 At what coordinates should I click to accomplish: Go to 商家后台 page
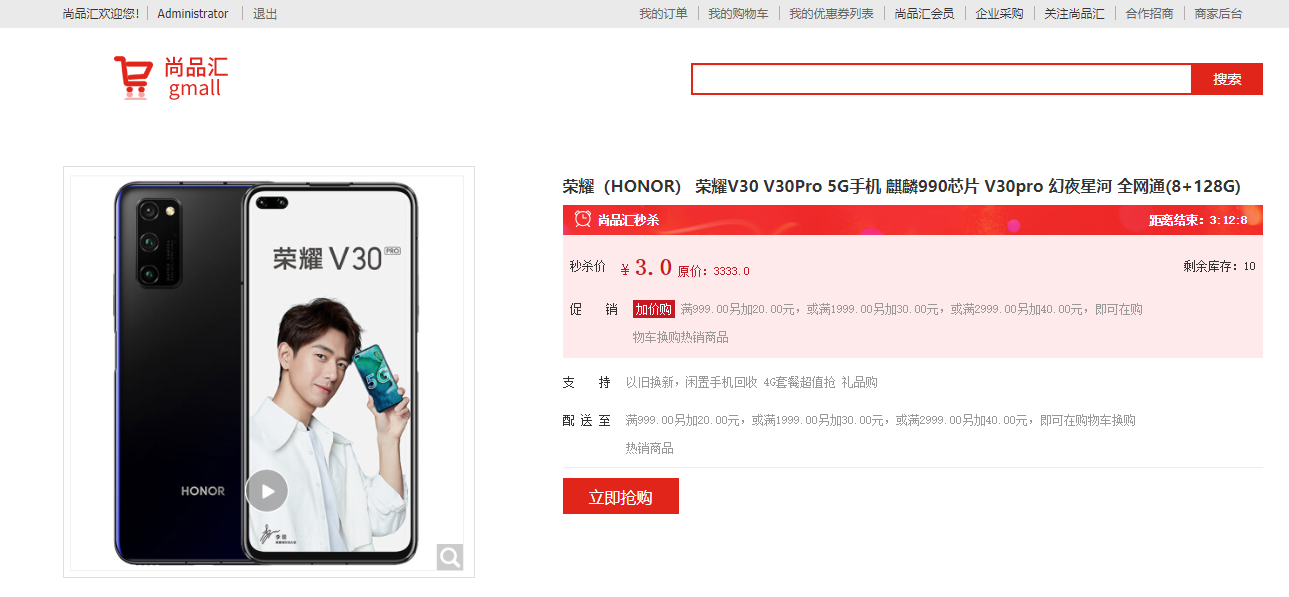tap(1218, 13)
